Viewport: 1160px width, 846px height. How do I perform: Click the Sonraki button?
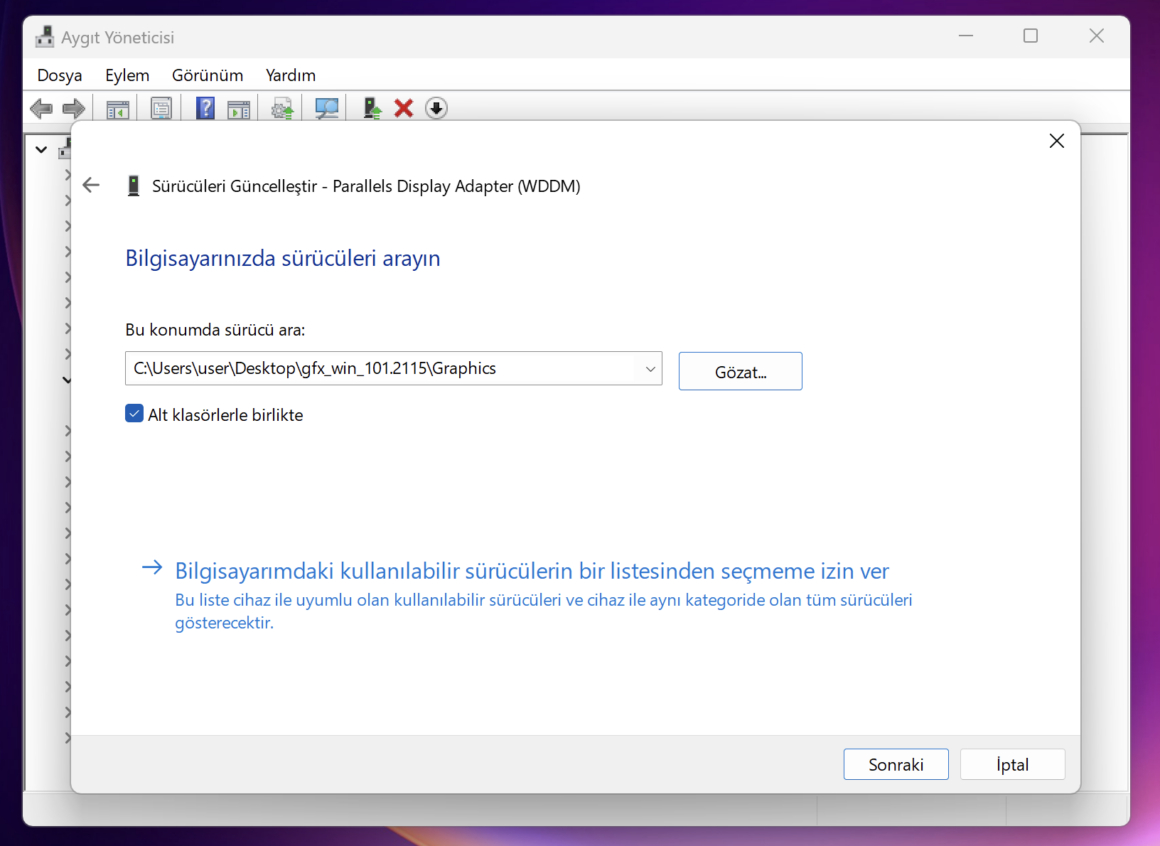pos(896,764)
